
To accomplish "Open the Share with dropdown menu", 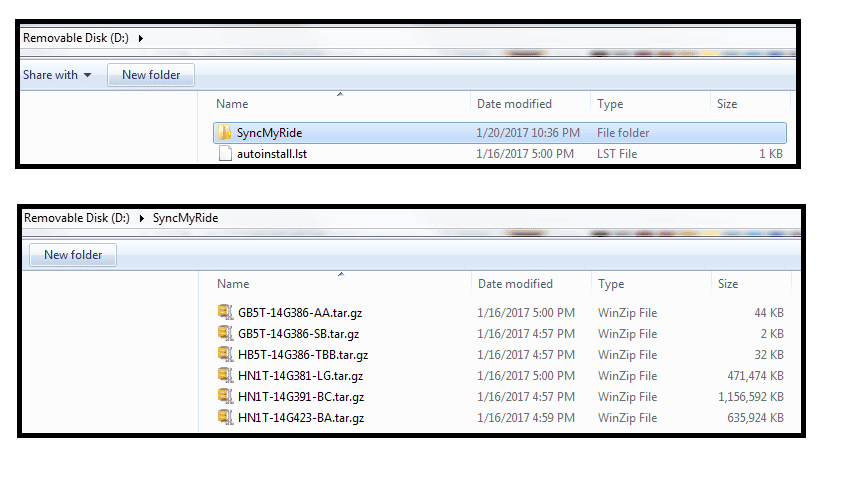I will [57, 75].
